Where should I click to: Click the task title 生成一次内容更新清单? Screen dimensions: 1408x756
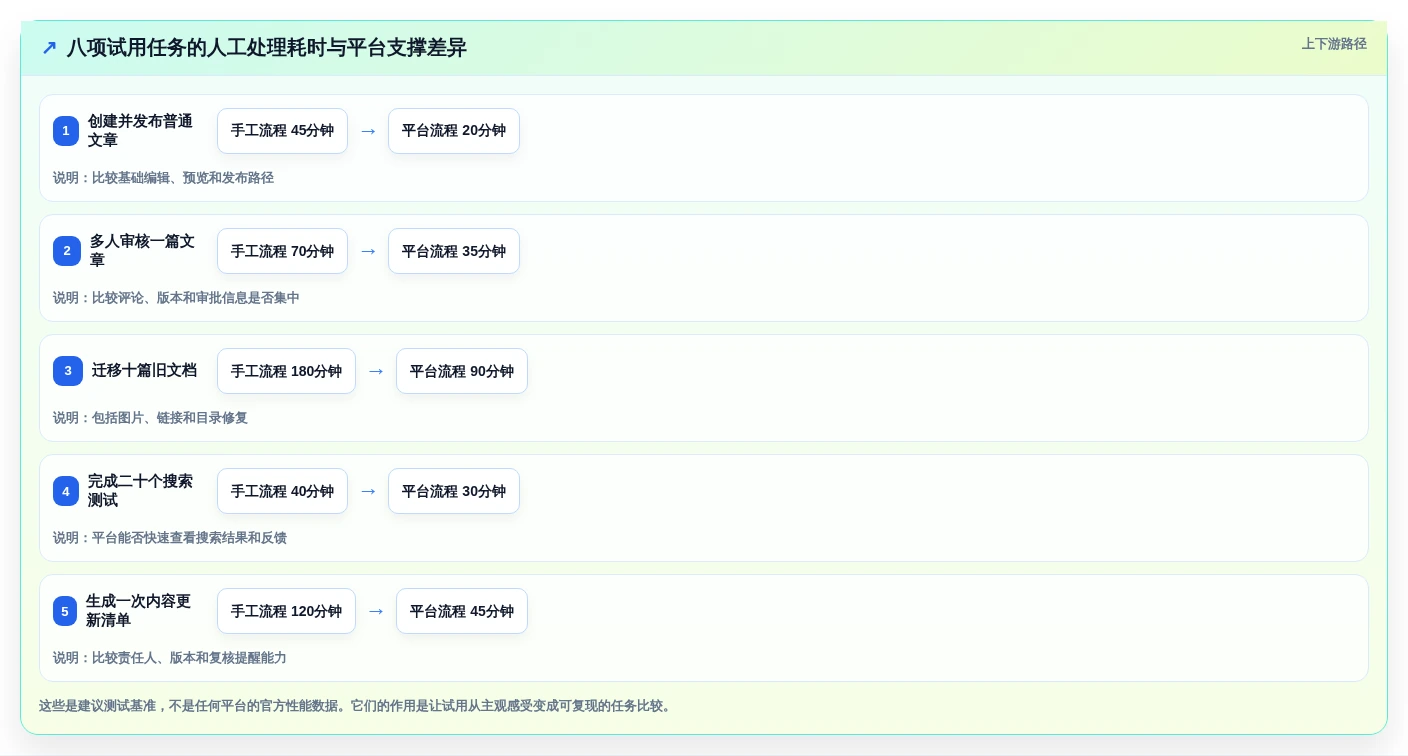138,611
